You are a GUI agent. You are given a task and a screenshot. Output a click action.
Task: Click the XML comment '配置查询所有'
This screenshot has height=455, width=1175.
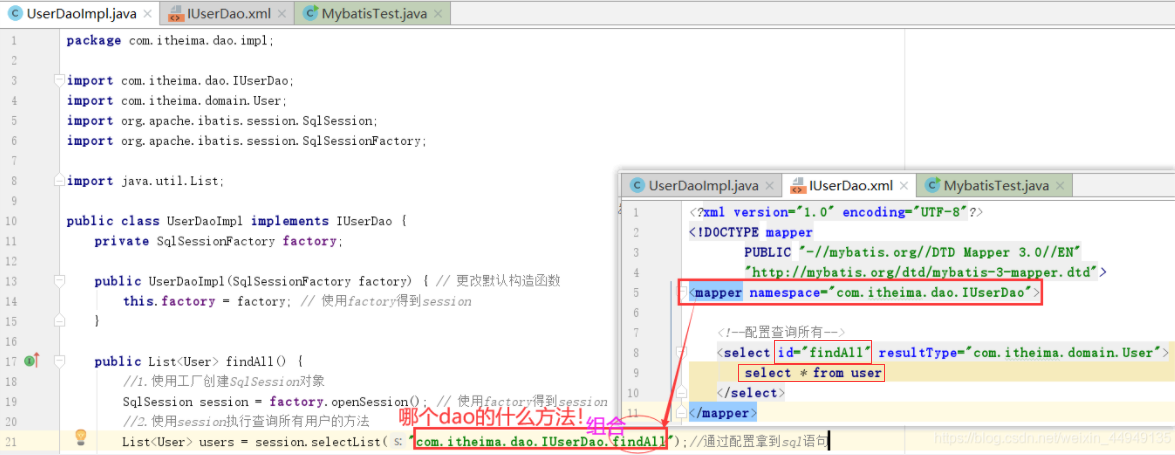pos(781,332)
